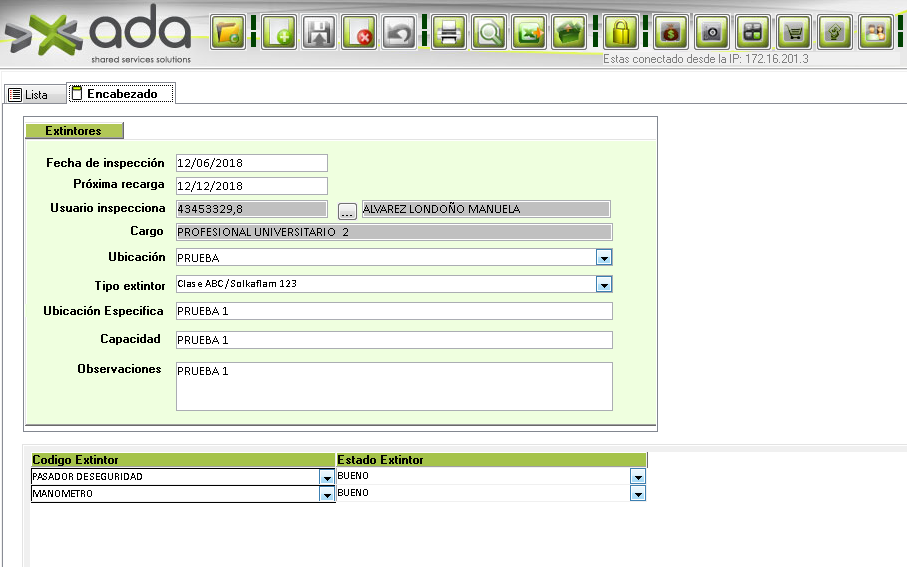This screenshot has height=567, width=907.
Task: Click the open folder toolbar icon
Action: tap(228, 33)
